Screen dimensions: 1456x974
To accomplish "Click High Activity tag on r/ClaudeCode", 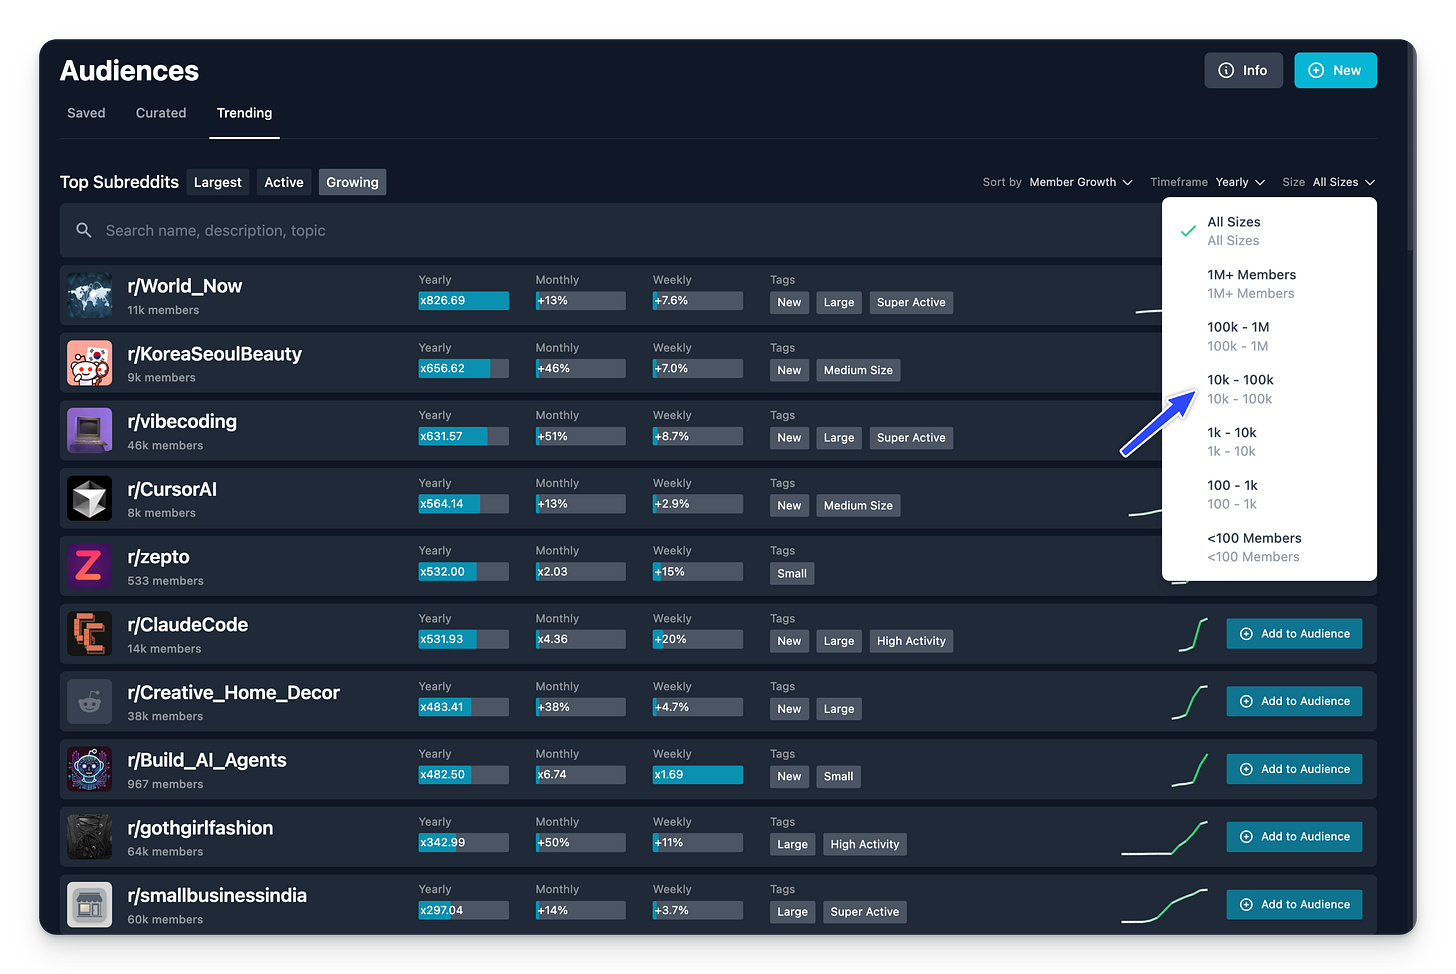I will [x=911, y=641].
